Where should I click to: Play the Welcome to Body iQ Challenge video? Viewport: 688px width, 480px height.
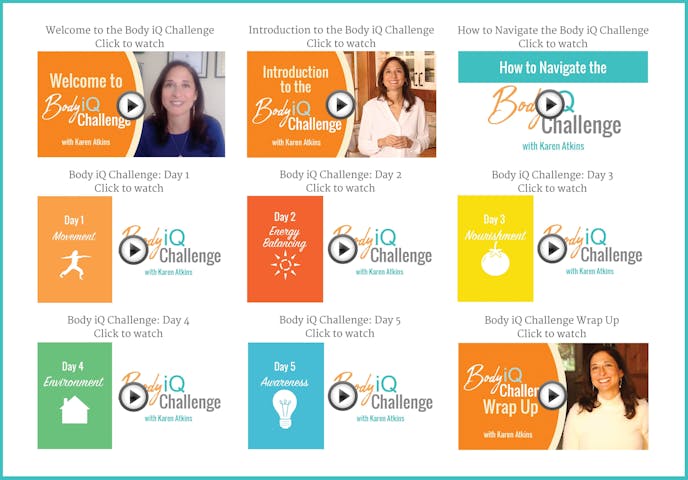(x=131, y=105)
